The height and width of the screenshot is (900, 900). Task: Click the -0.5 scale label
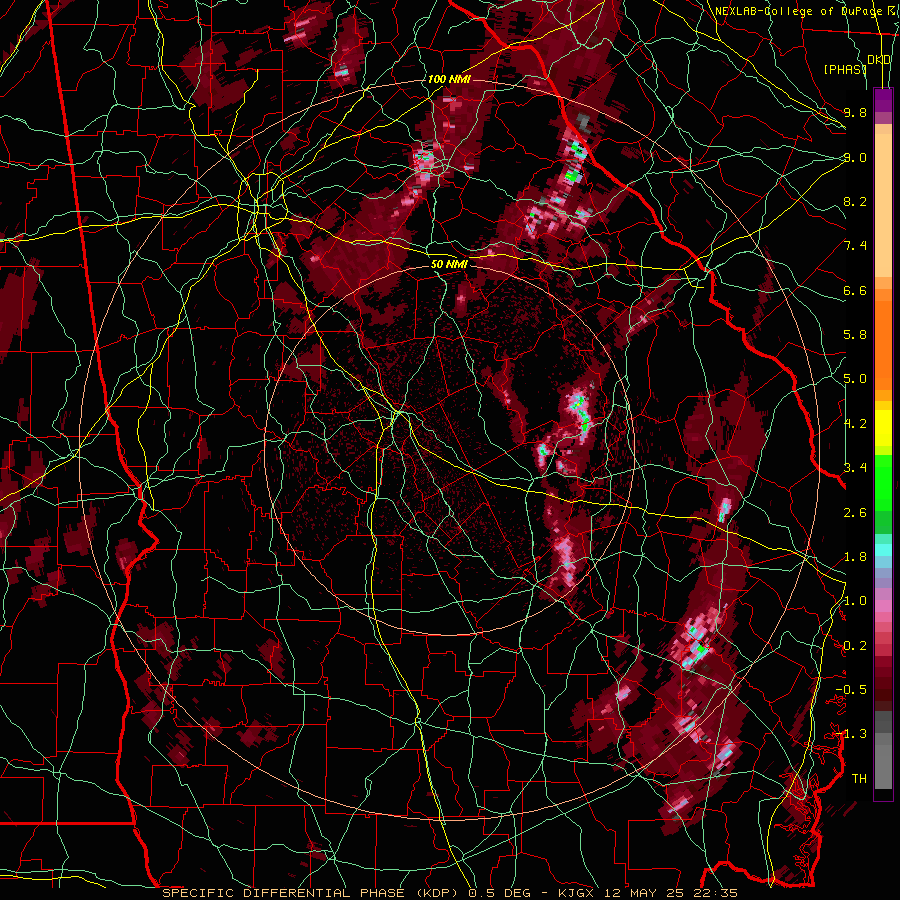click(x=851, y=690)
